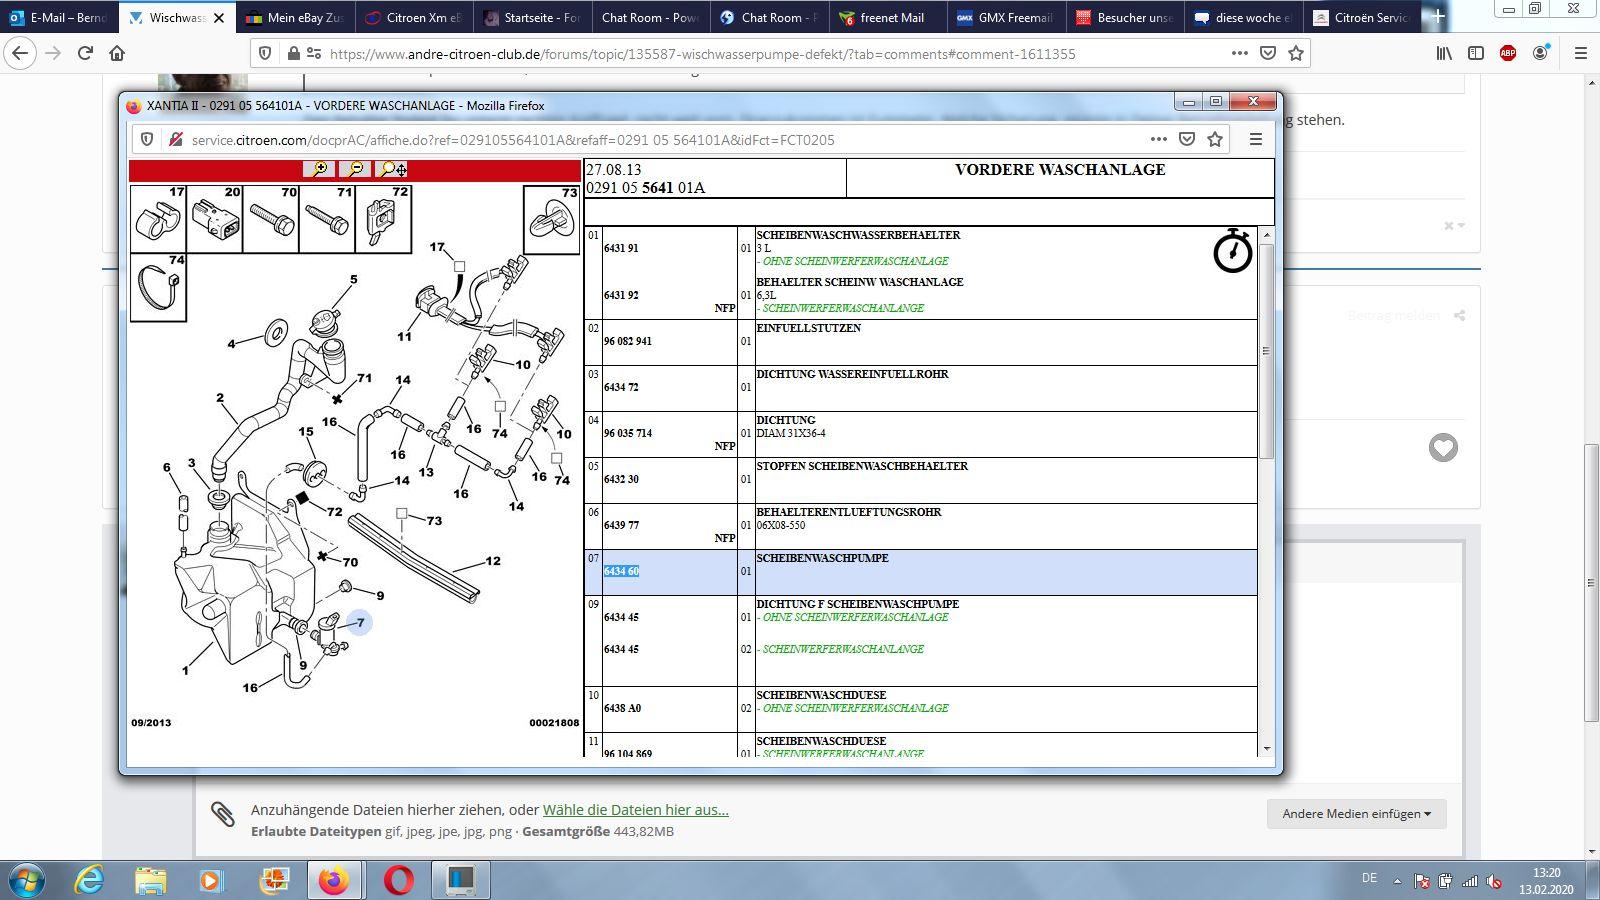Open main page actions three-dot menu
This screenshot has width=1600, height=900.
click(x=1239, y=53)
